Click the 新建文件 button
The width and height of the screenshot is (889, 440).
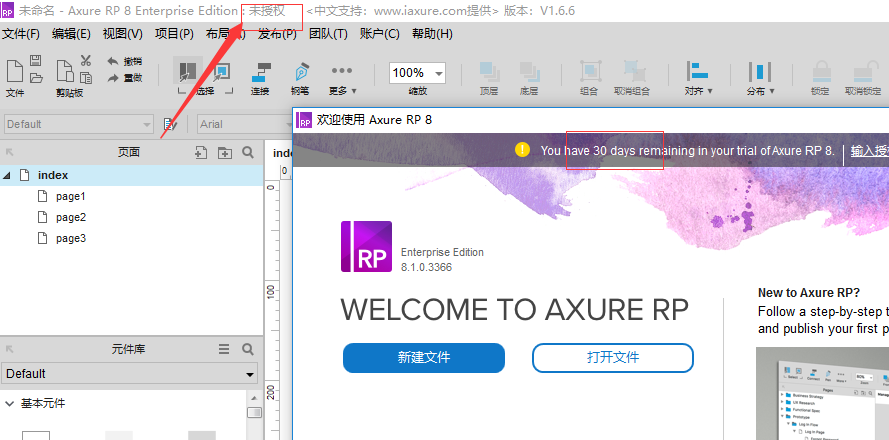click(x=424, y=358)
